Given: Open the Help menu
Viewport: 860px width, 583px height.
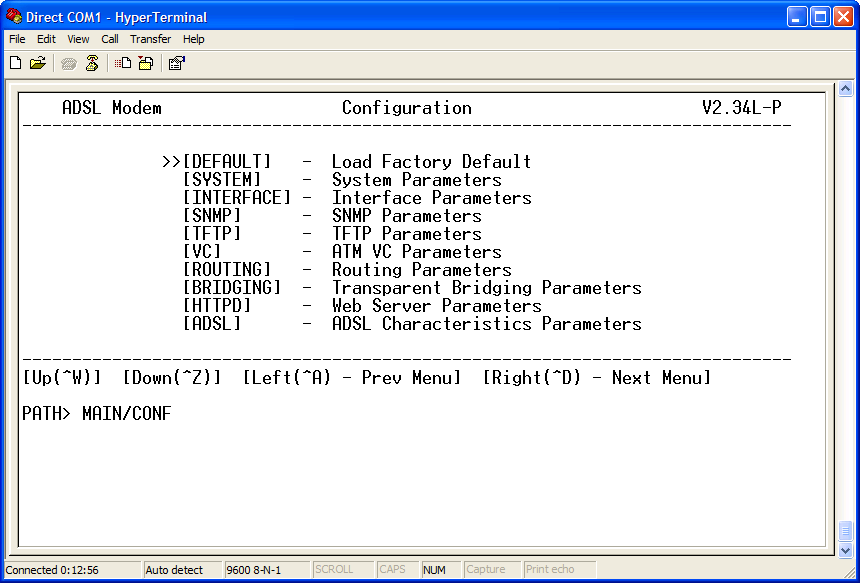Looking at the screenshot, I should tap(193, 39).
